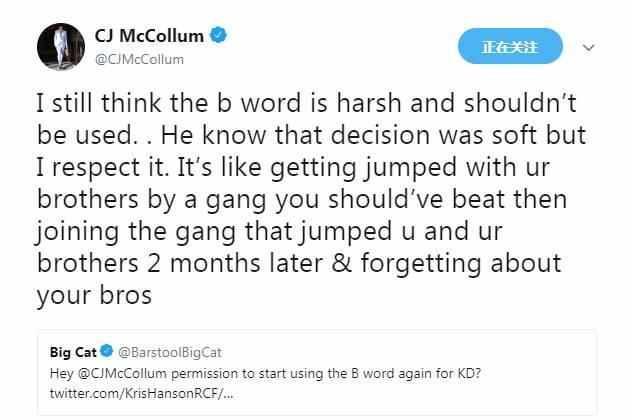Click "KD?" at end of quoted tweet
This screenshot has height=420, width=632.
pyautogui.click(x=470, y=374)
